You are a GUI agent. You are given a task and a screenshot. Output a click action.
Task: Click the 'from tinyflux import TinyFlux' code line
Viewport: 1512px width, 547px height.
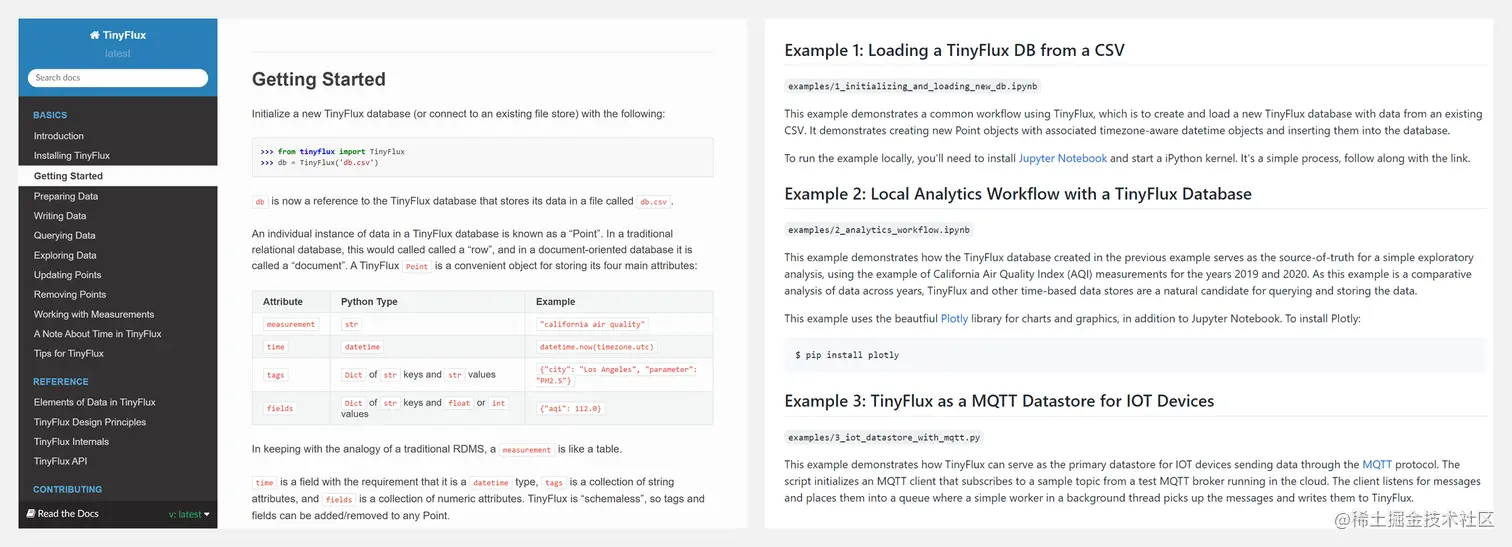coord(332,152)
